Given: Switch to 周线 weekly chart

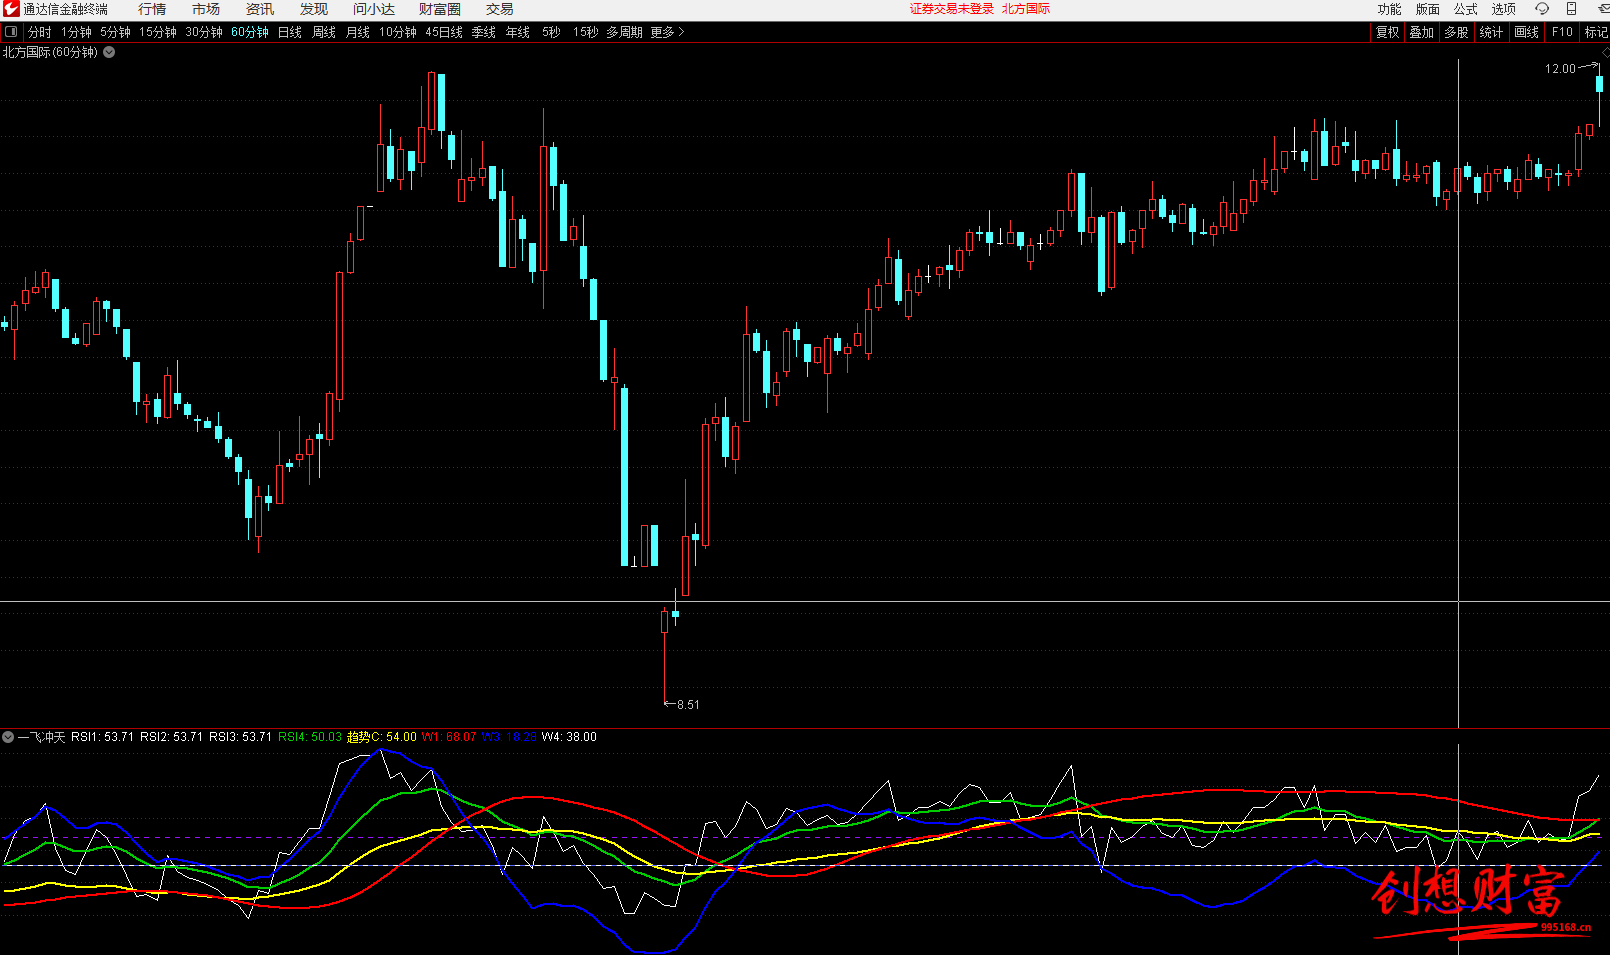Looking at the screenshot, I should point(324,32).
